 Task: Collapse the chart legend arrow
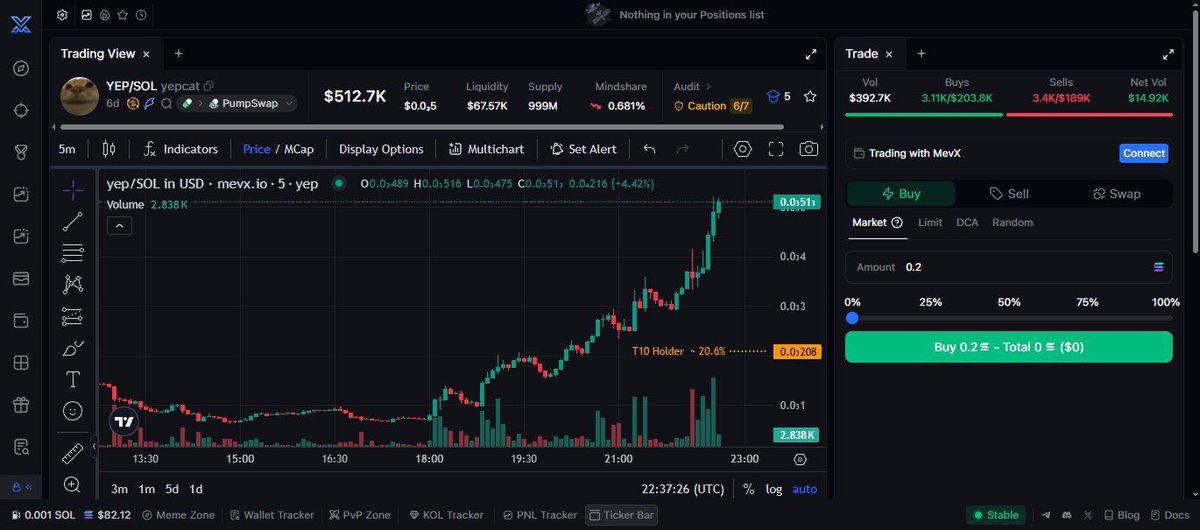[x=119, y=226]
